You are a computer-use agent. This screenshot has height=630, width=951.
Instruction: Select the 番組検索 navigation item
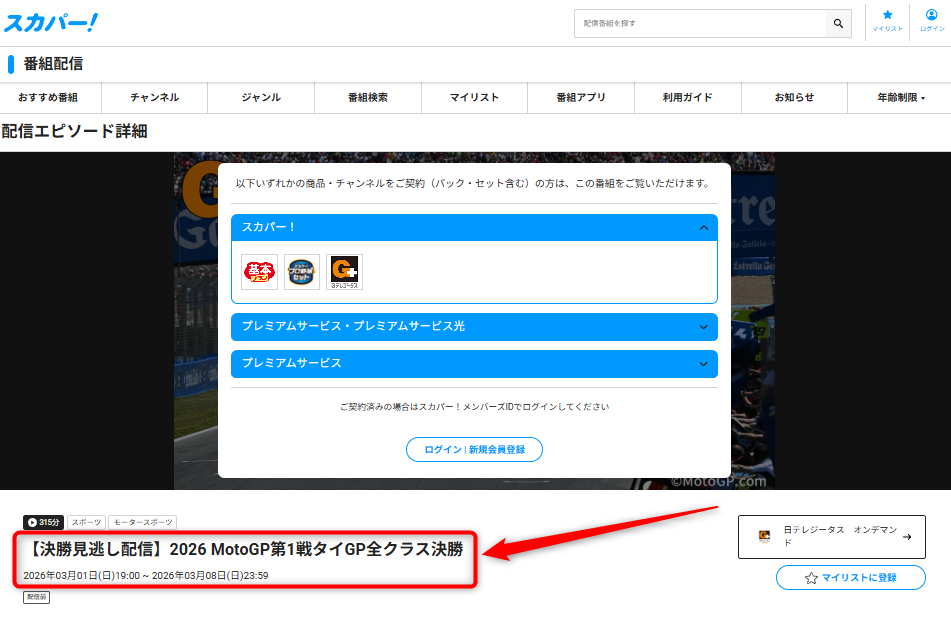point(367,97)
